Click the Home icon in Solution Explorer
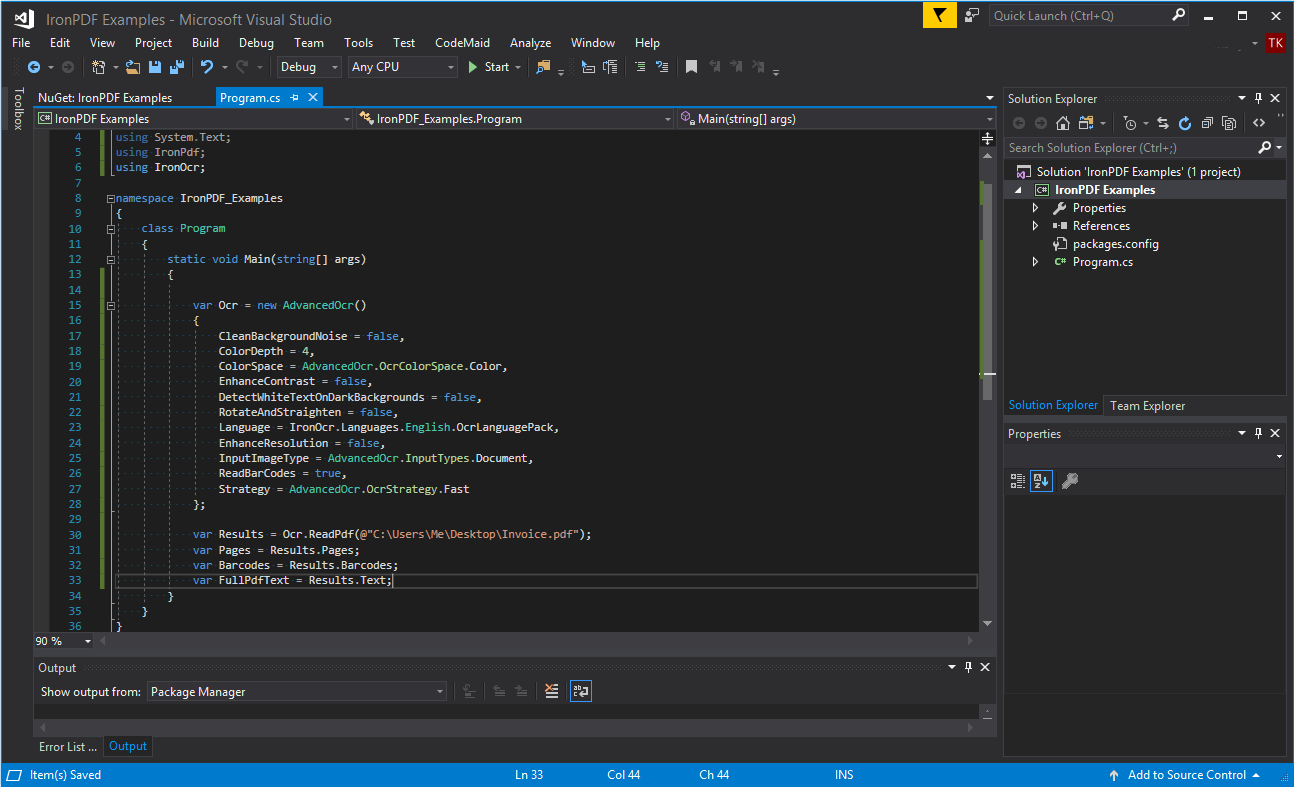The width and height of the screenshot is (1294, 787). point(1063,123)
